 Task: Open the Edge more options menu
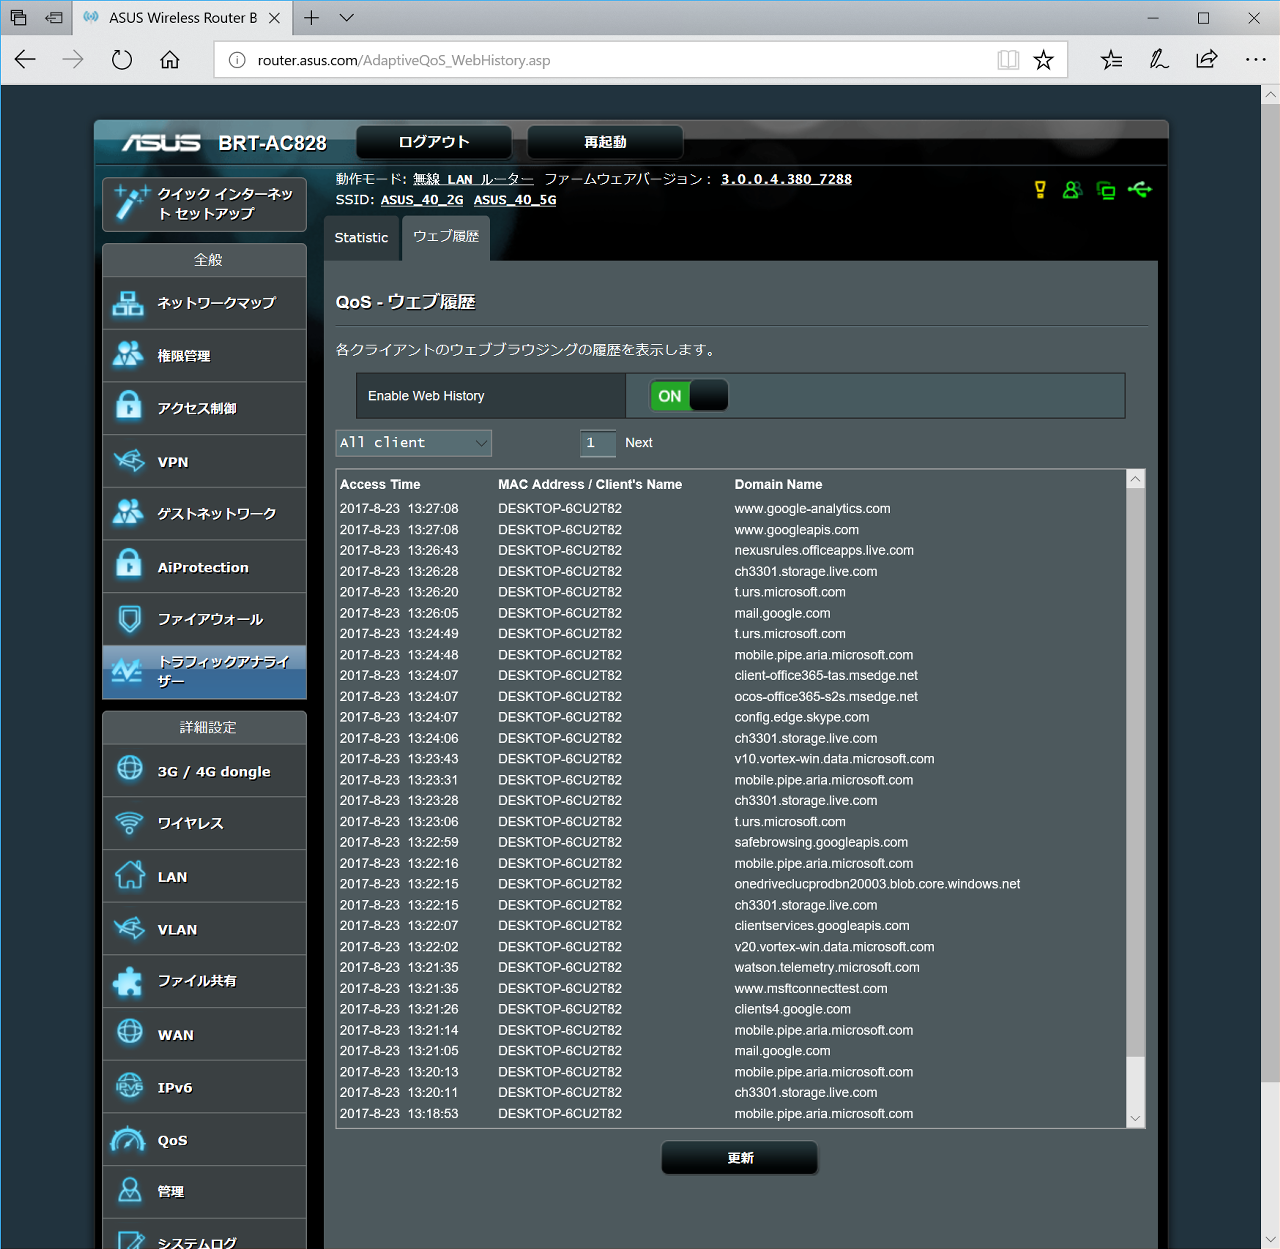(1255, 60)
